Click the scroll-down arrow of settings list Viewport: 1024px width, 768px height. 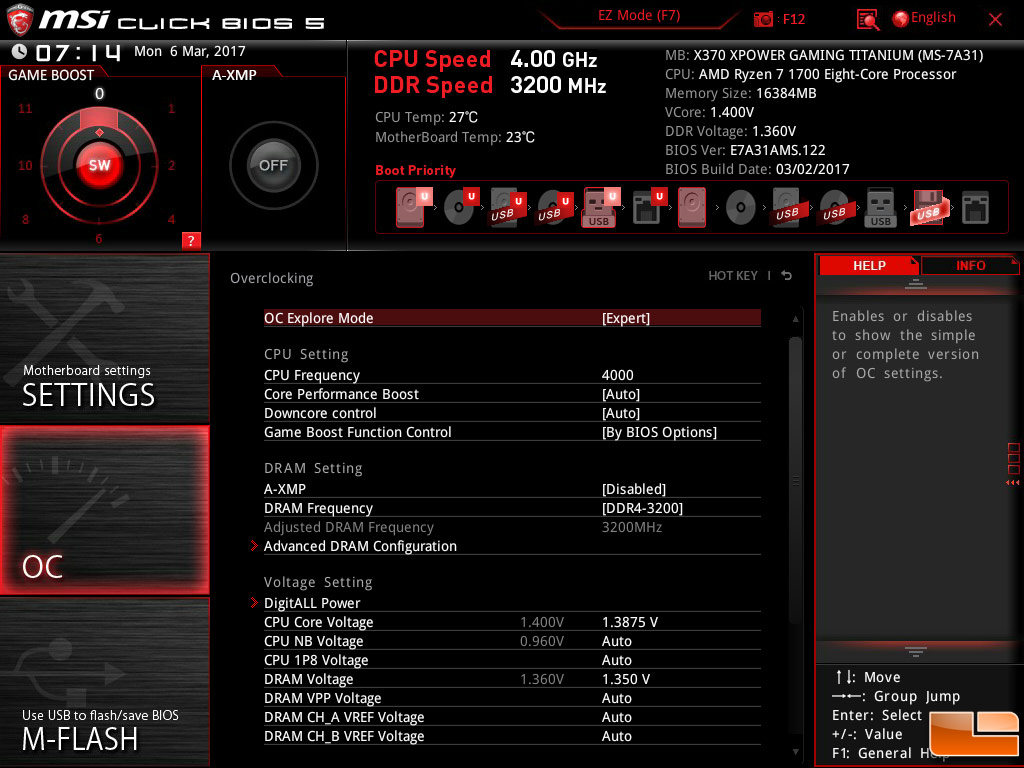click(795, 752)
